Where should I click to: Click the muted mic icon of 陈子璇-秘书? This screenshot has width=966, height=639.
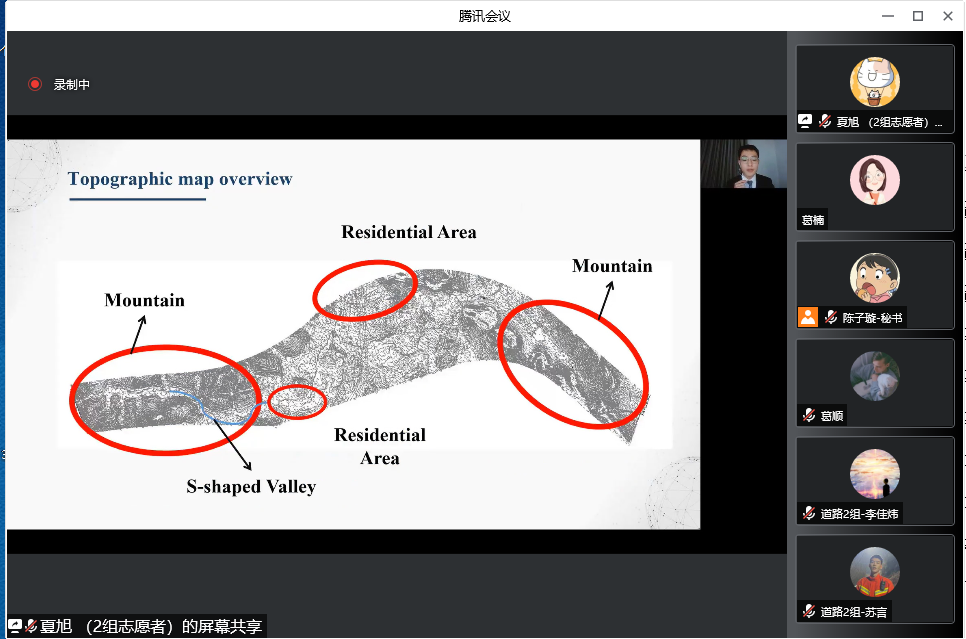[x=830, y=317]
